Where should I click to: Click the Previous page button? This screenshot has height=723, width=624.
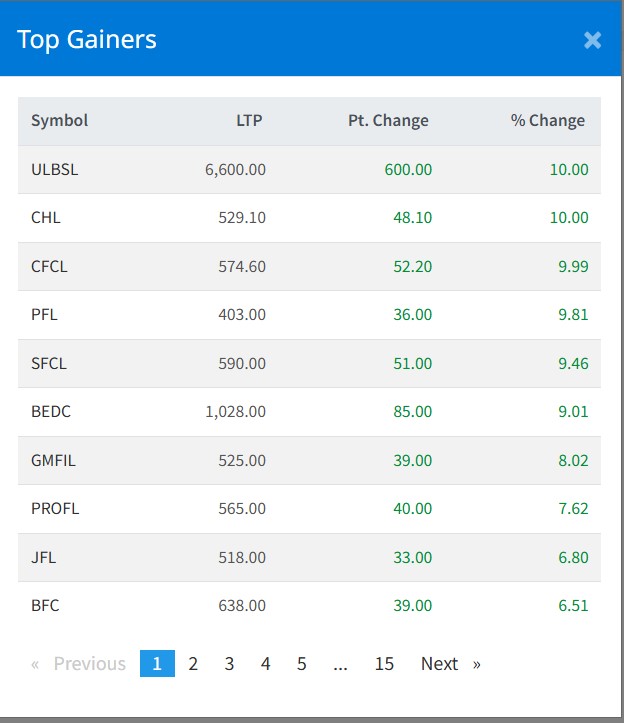click(80, 664)
